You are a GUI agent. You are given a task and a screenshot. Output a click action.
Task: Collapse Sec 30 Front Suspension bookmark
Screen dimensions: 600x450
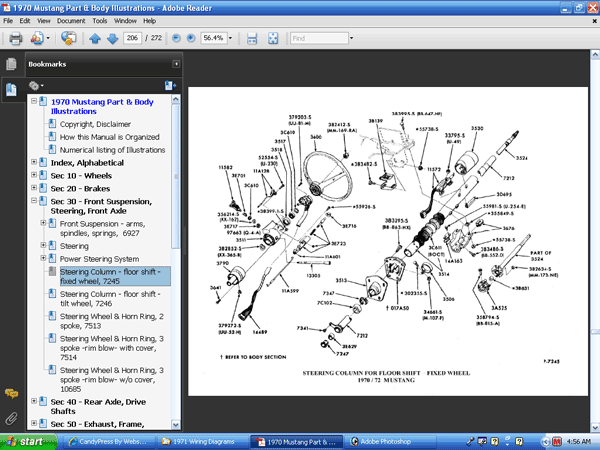tap(34, 201)
